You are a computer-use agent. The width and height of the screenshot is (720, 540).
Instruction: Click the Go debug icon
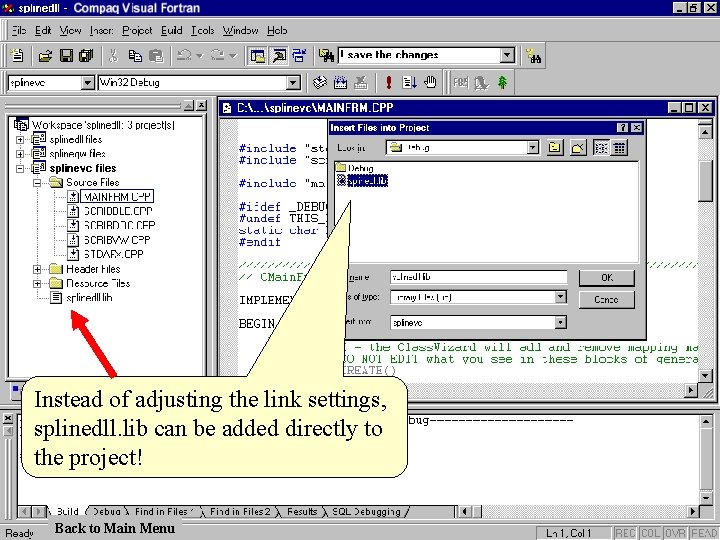point(409,83)
